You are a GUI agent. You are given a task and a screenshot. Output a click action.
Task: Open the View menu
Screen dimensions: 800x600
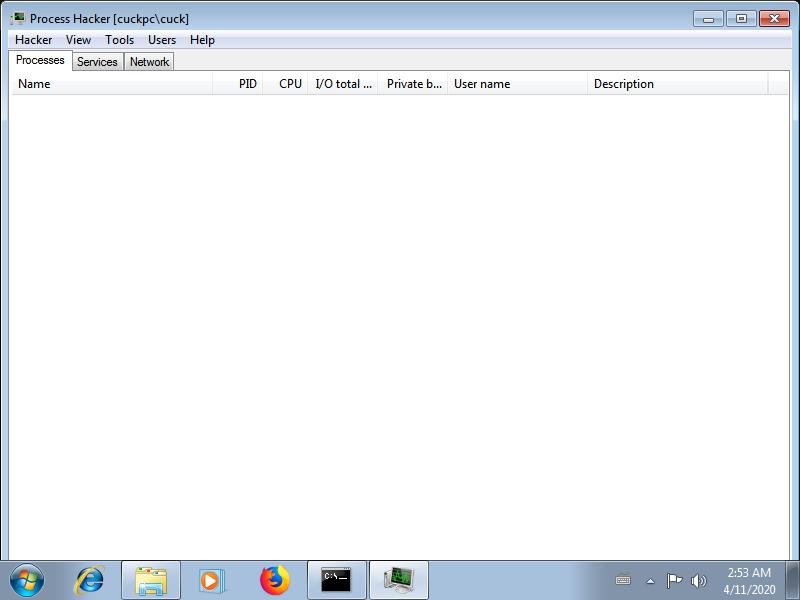coord(78,40)
